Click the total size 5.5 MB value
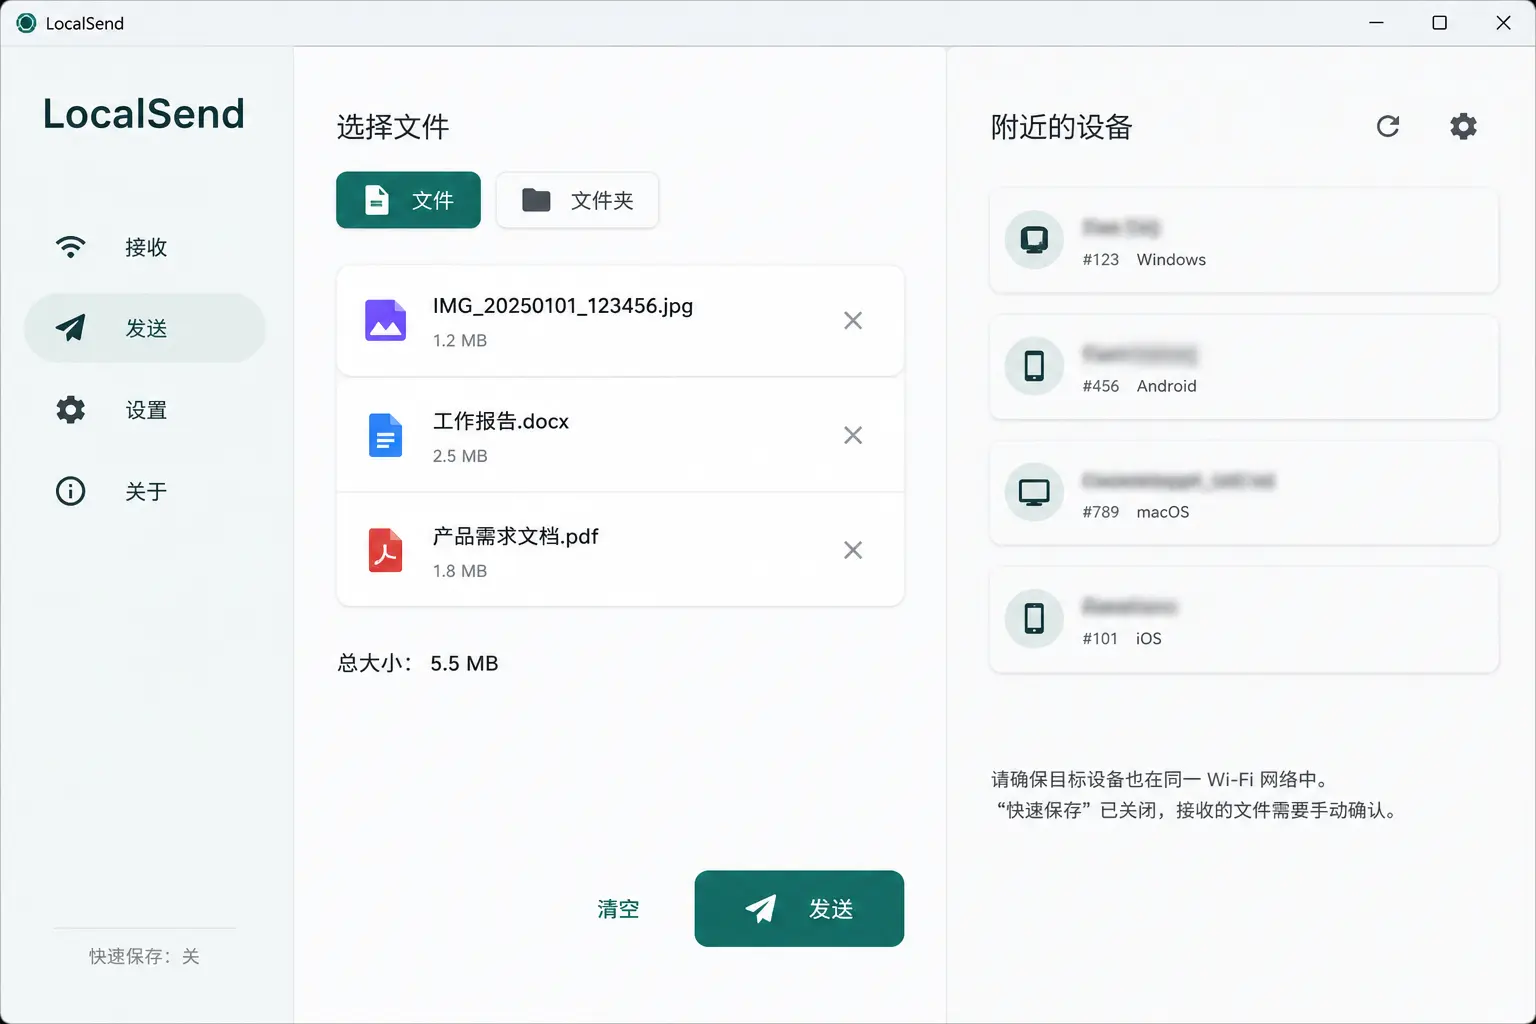Viewport: 1536px width, 1024px height. pyautogui.click(x=464, y=664)
